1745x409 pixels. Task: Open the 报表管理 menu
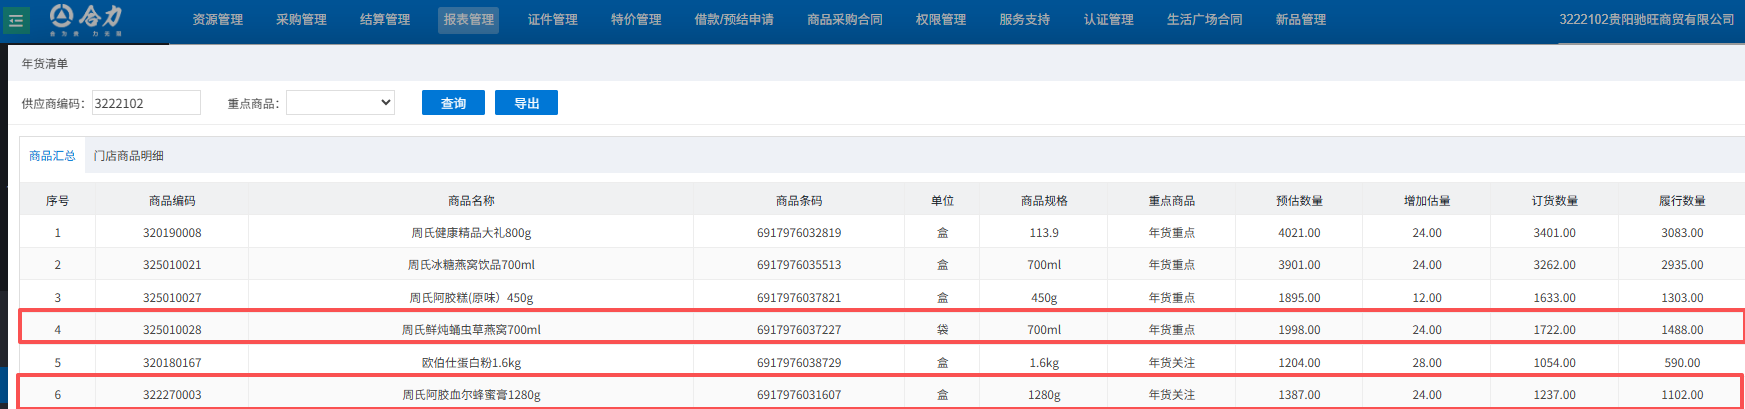468,20
